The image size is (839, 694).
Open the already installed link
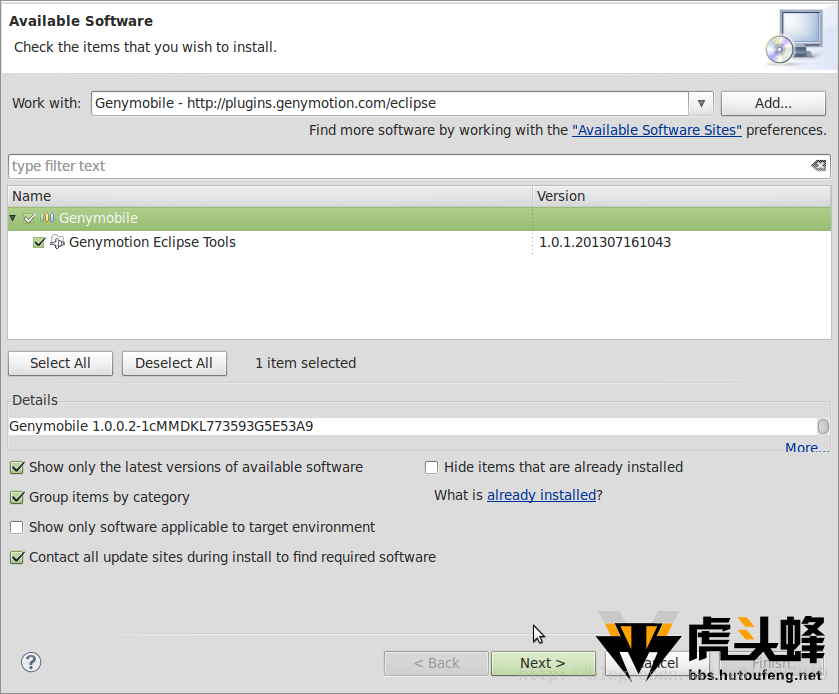point(541,495)
